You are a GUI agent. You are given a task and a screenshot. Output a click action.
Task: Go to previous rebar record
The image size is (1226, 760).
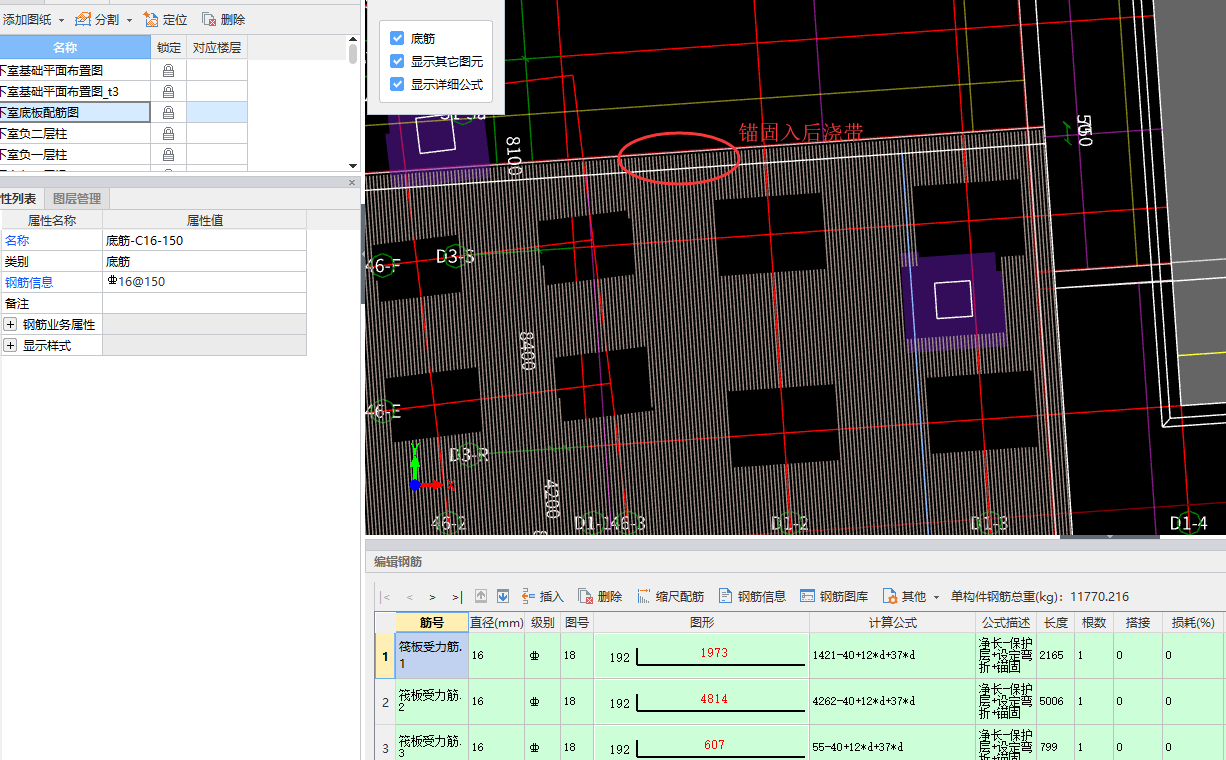(409, 597)
